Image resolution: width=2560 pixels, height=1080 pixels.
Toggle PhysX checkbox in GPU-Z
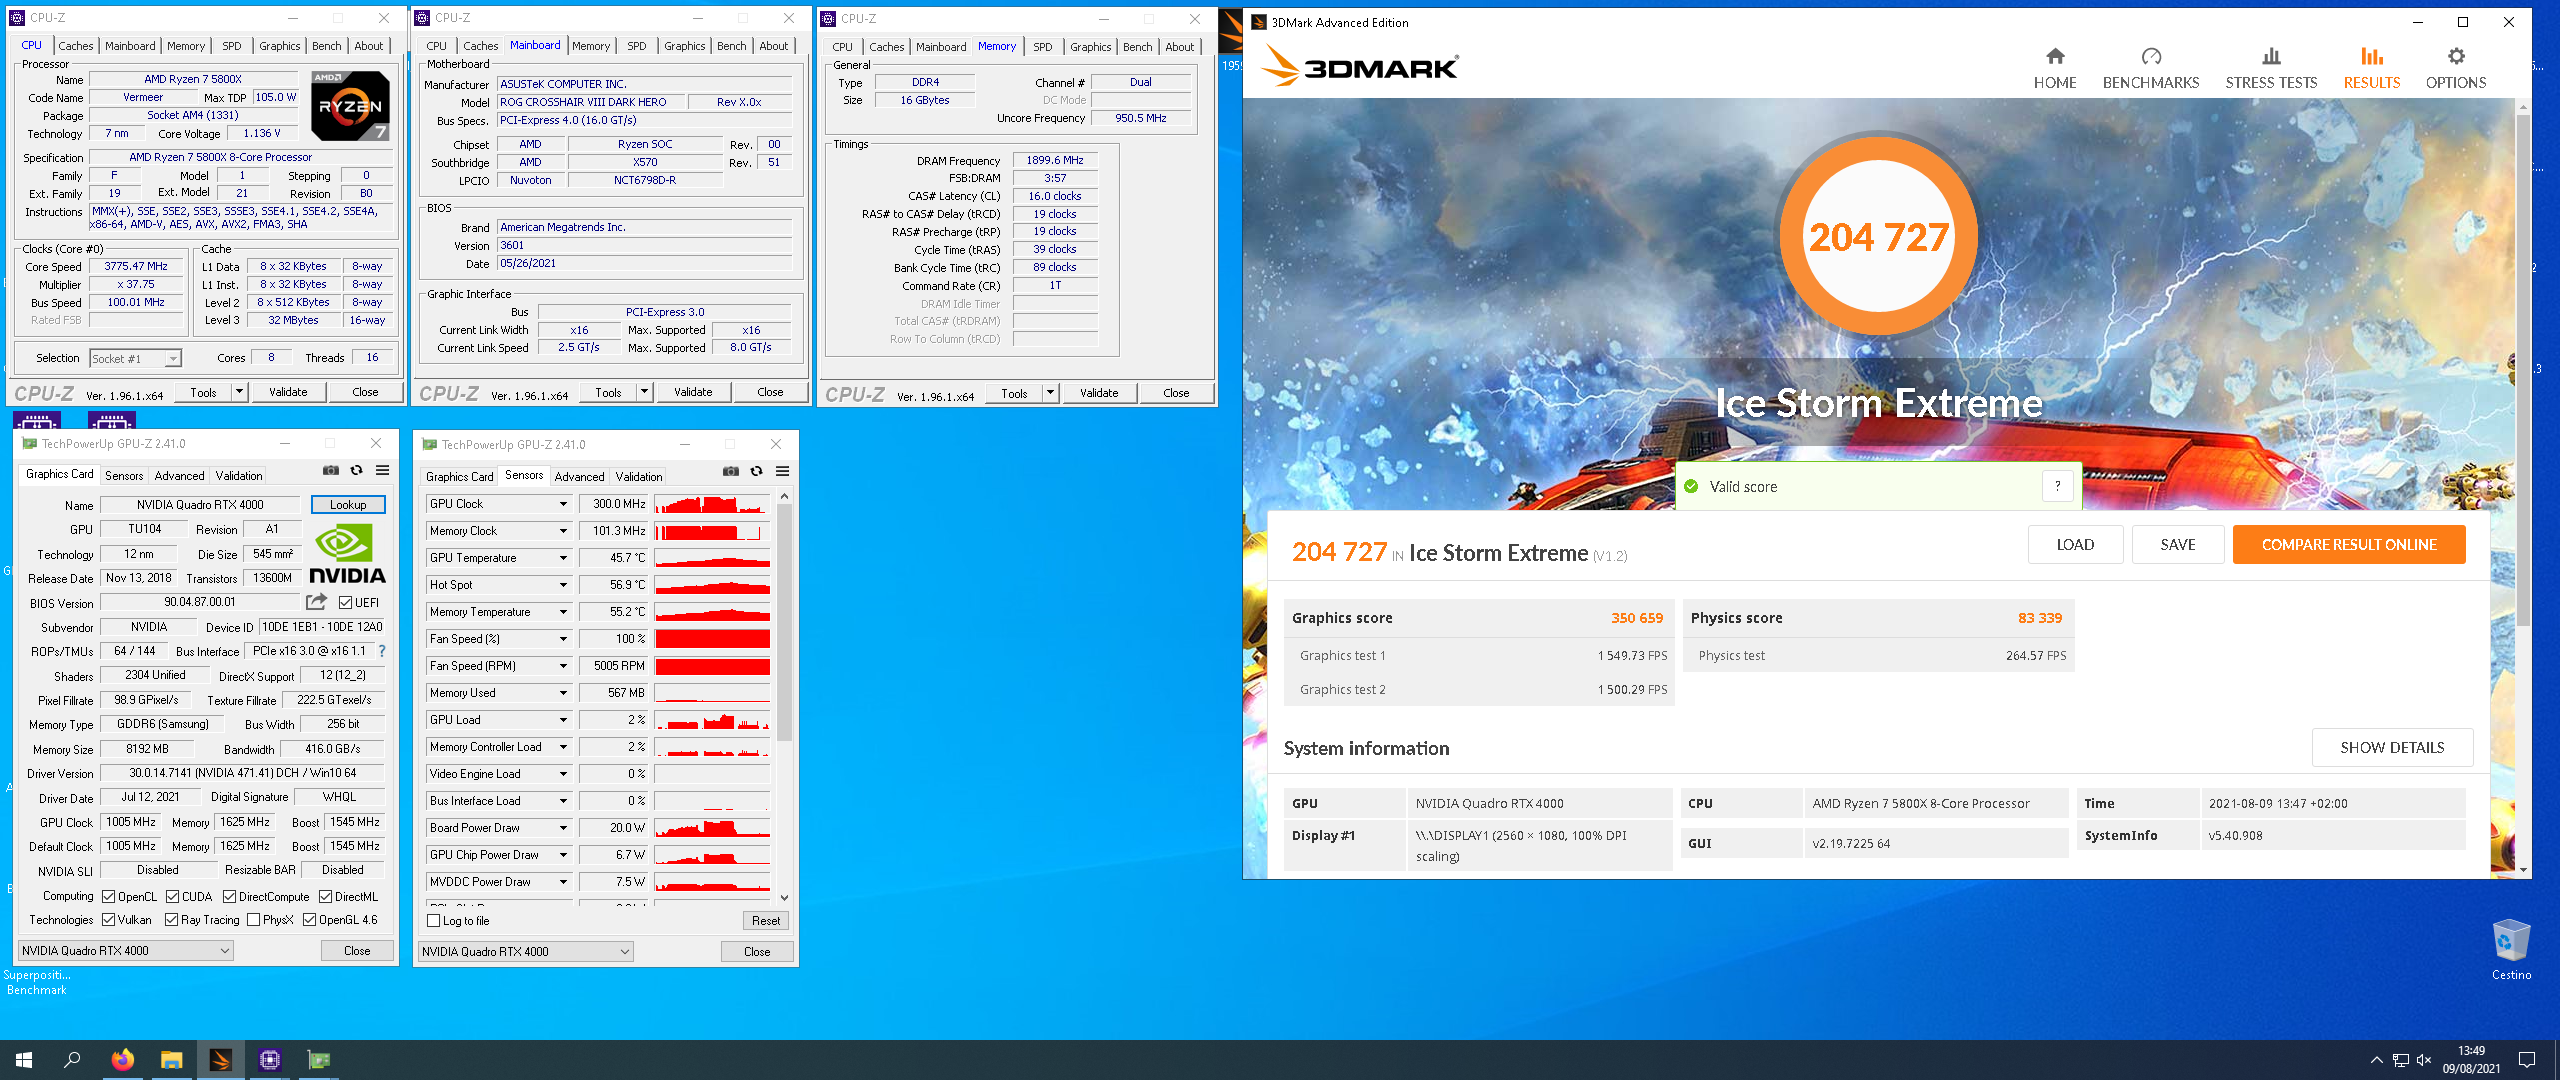[x=253, y=920]
